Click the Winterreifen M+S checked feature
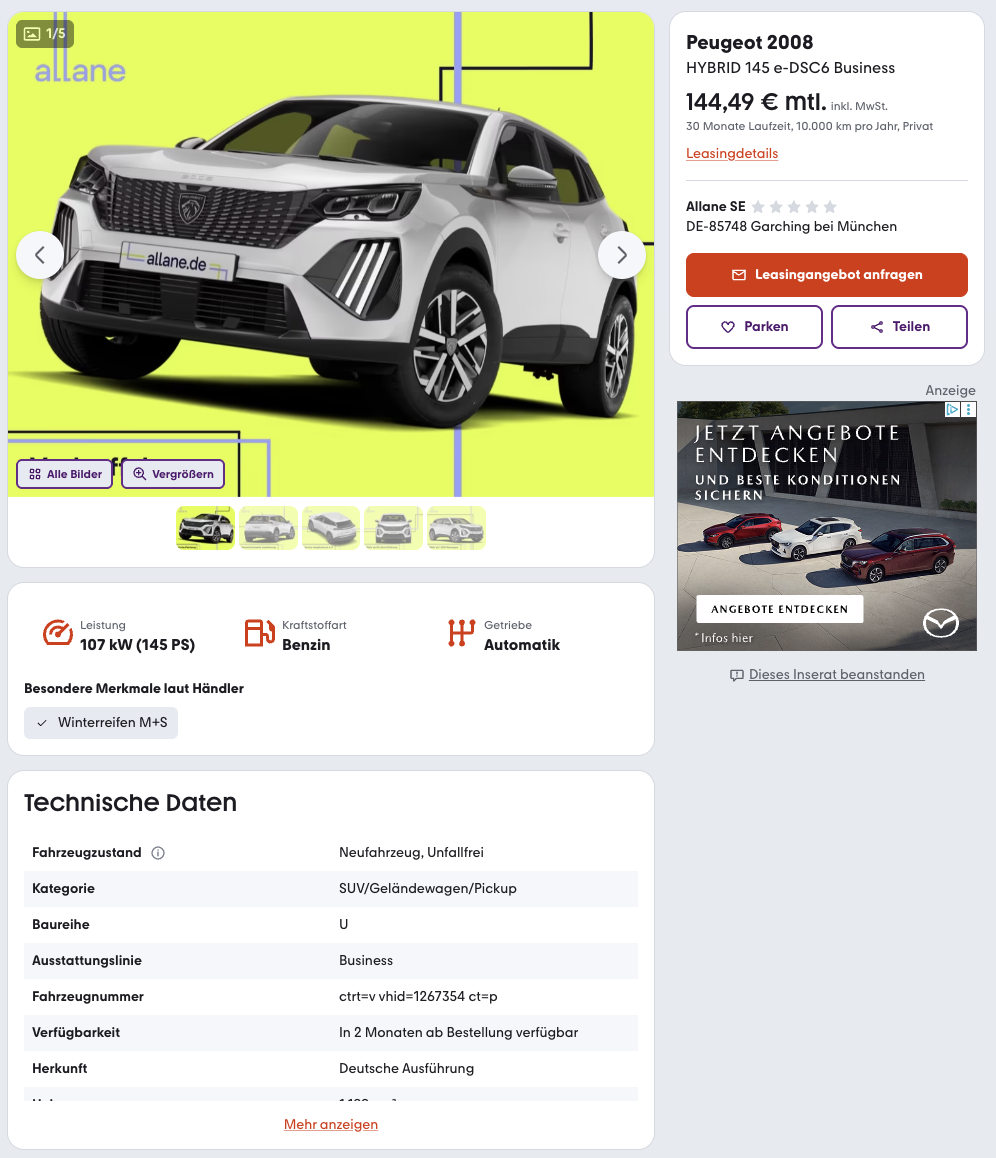 (x=101, y=722)
